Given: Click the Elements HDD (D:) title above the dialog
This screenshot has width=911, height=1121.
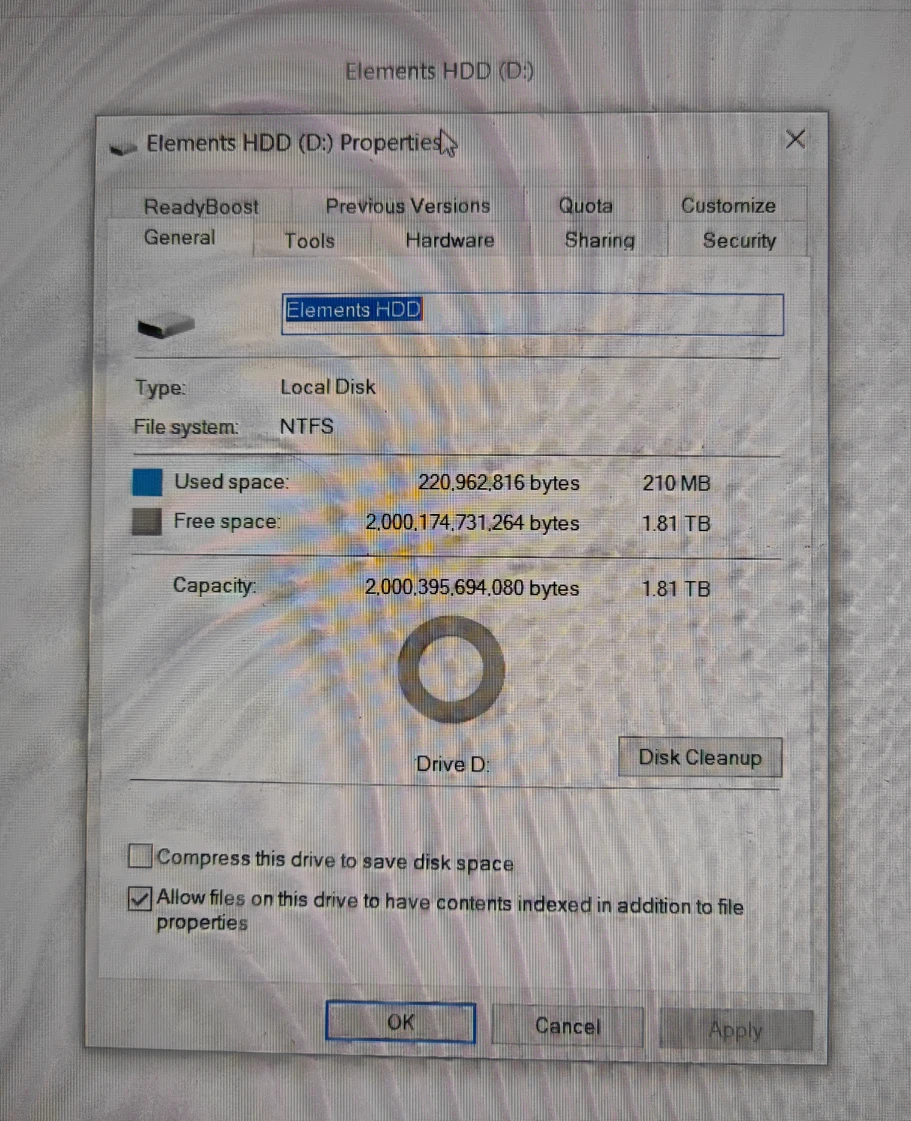Looking at the screenshot, I should (440, 71).
